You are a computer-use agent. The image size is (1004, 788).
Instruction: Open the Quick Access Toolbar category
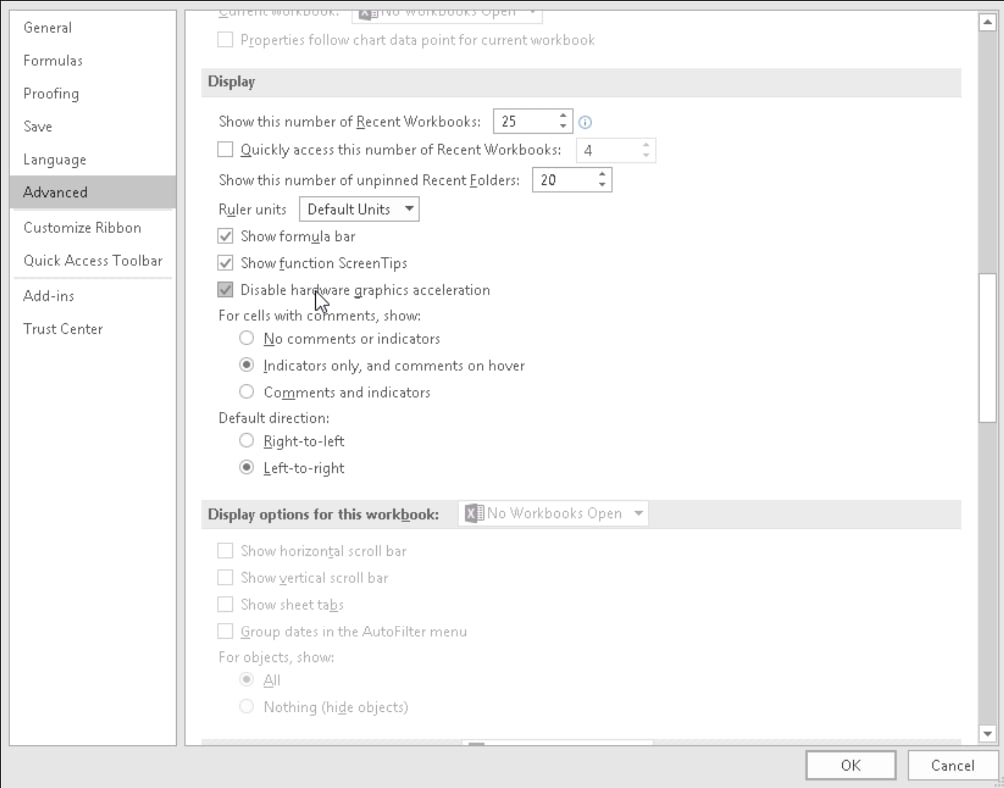click(93, 261)
